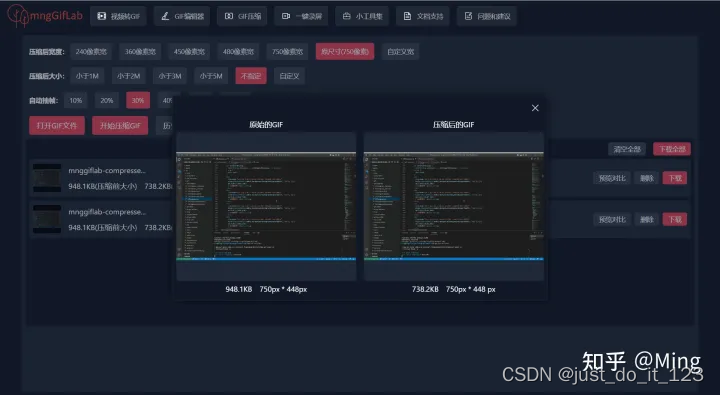Click the 压缩后大小 label
Image resolution: width=720 pixels, height=395 pixels.
click(46, 76)
